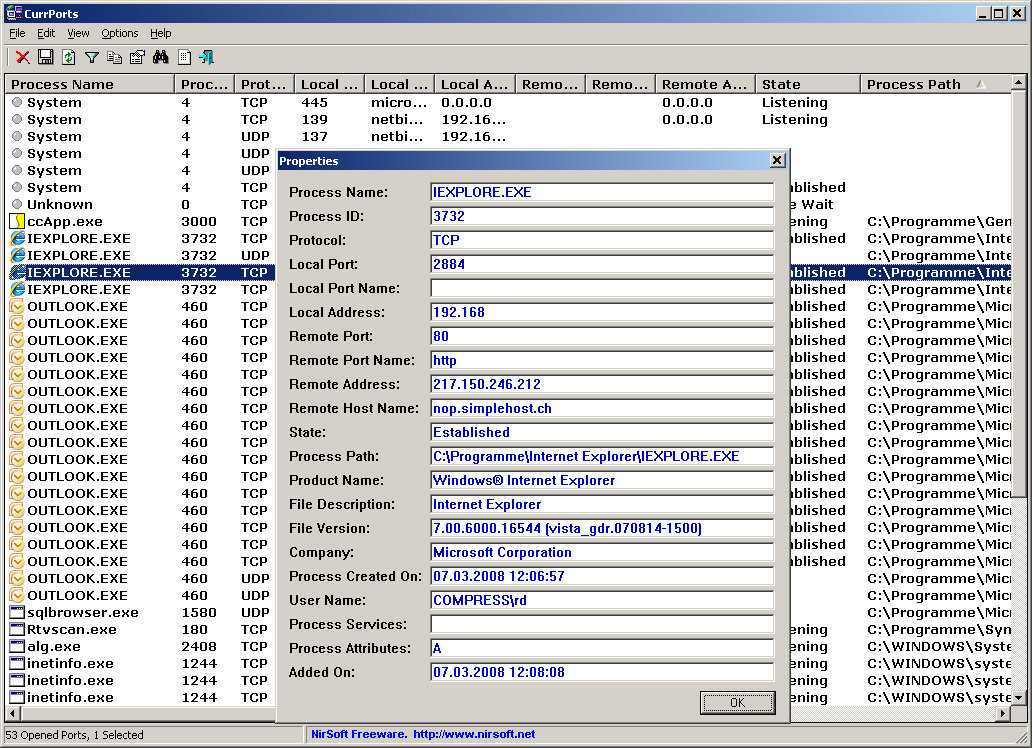Screen dimensions: 1032x748
Task: Click the horizontal scrollbar left arrow
Action: coord(12,713)
